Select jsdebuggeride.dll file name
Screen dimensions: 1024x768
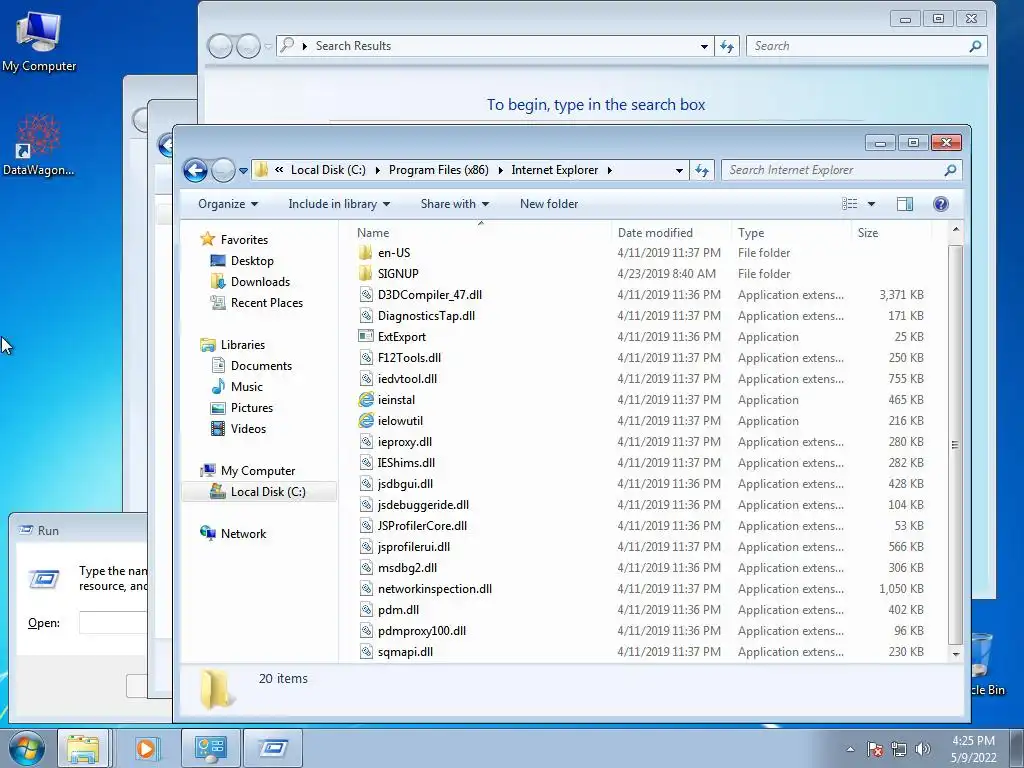[x=423, y=505]
